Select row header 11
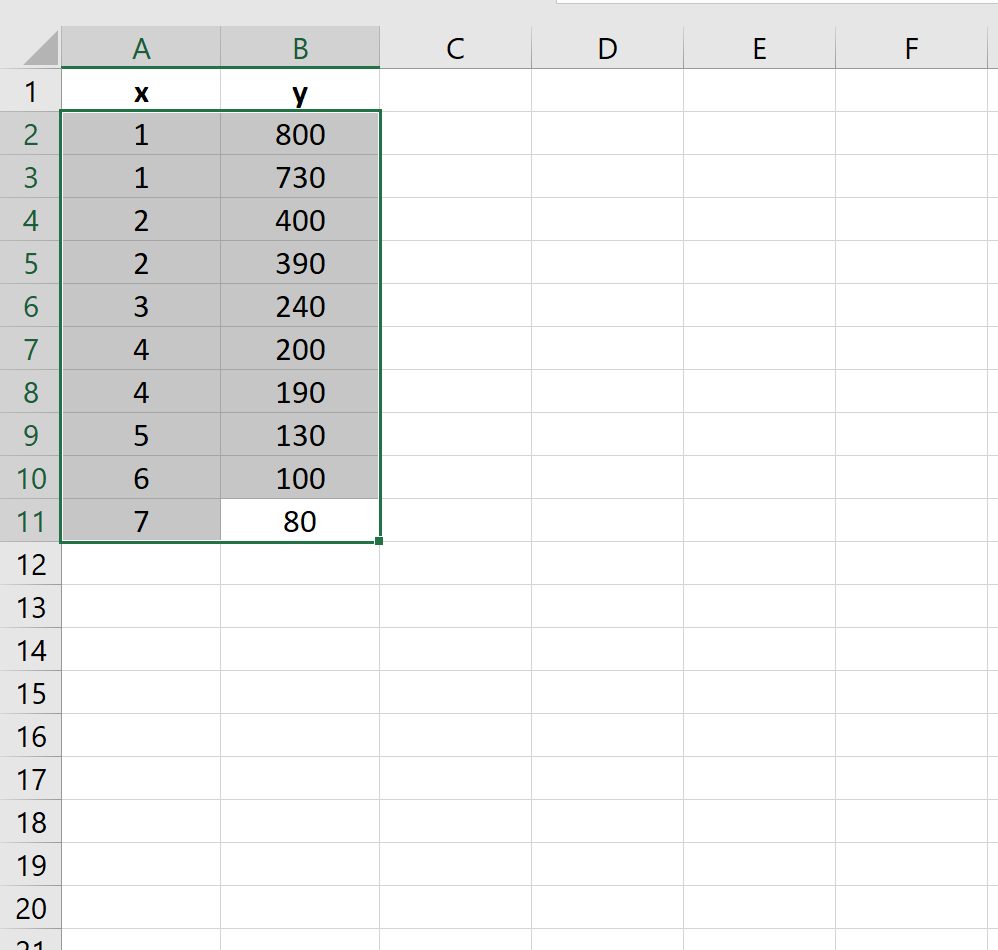This screenshot has width=998, height=950. click(x=31, y=520)
